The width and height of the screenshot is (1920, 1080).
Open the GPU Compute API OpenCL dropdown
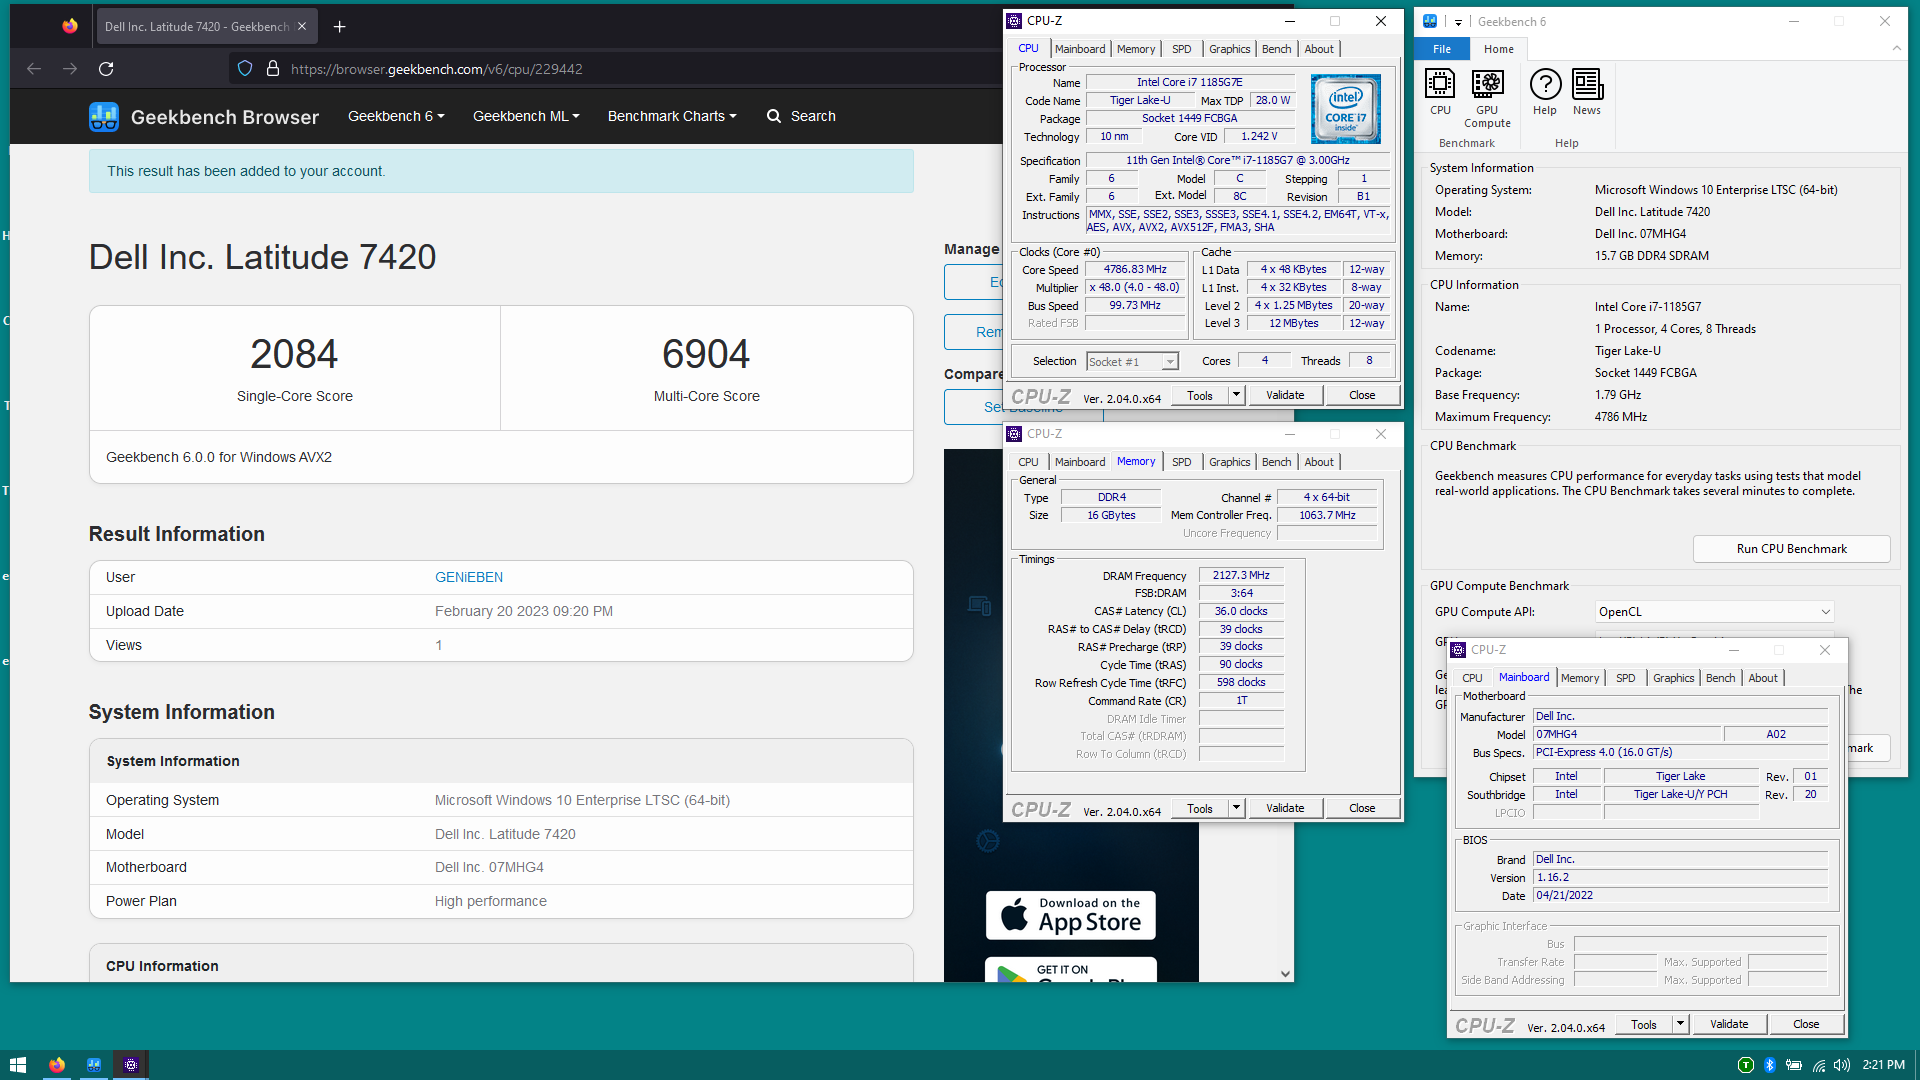[1714, 612]
